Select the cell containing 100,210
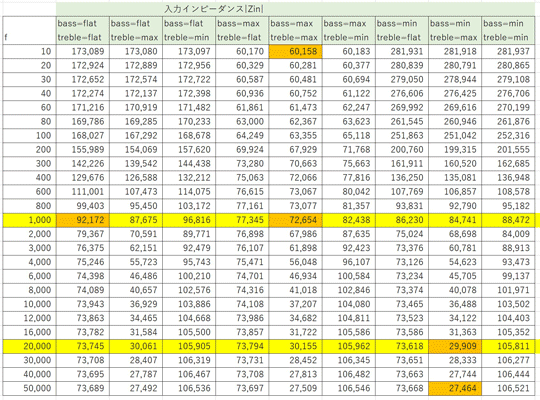The image size is (540, 400). (x=189, y=276)
